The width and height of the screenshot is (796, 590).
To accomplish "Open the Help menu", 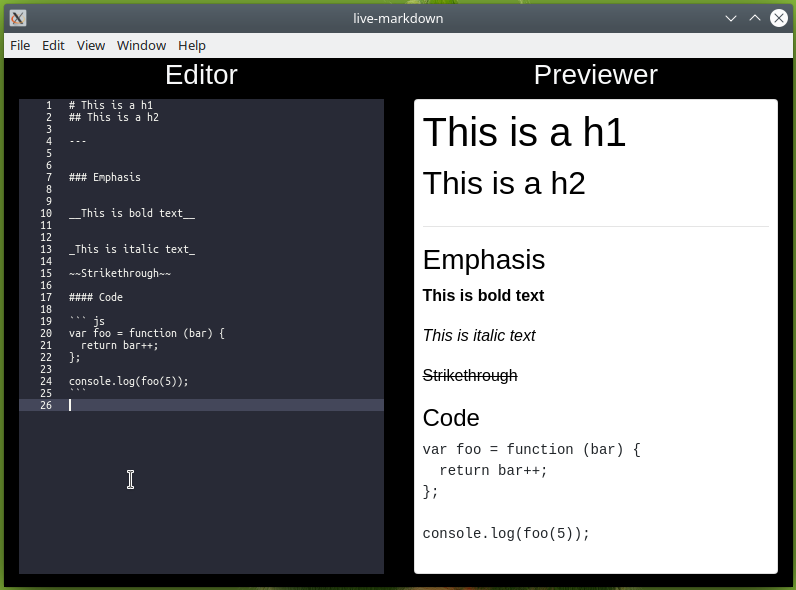I will 191,46.
